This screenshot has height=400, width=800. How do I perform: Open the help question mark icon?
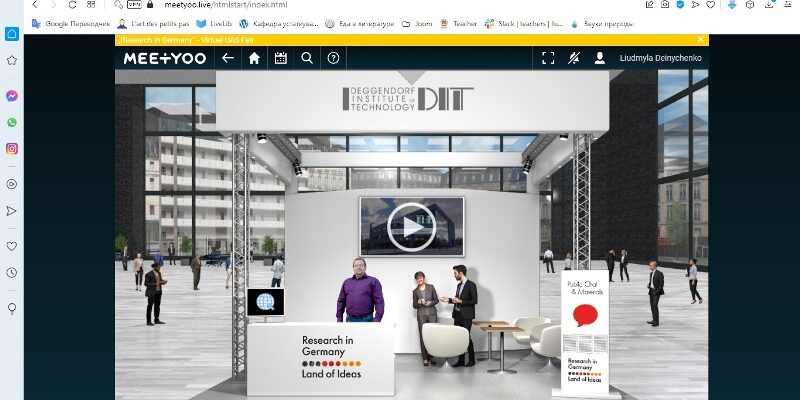coord(333,58)
